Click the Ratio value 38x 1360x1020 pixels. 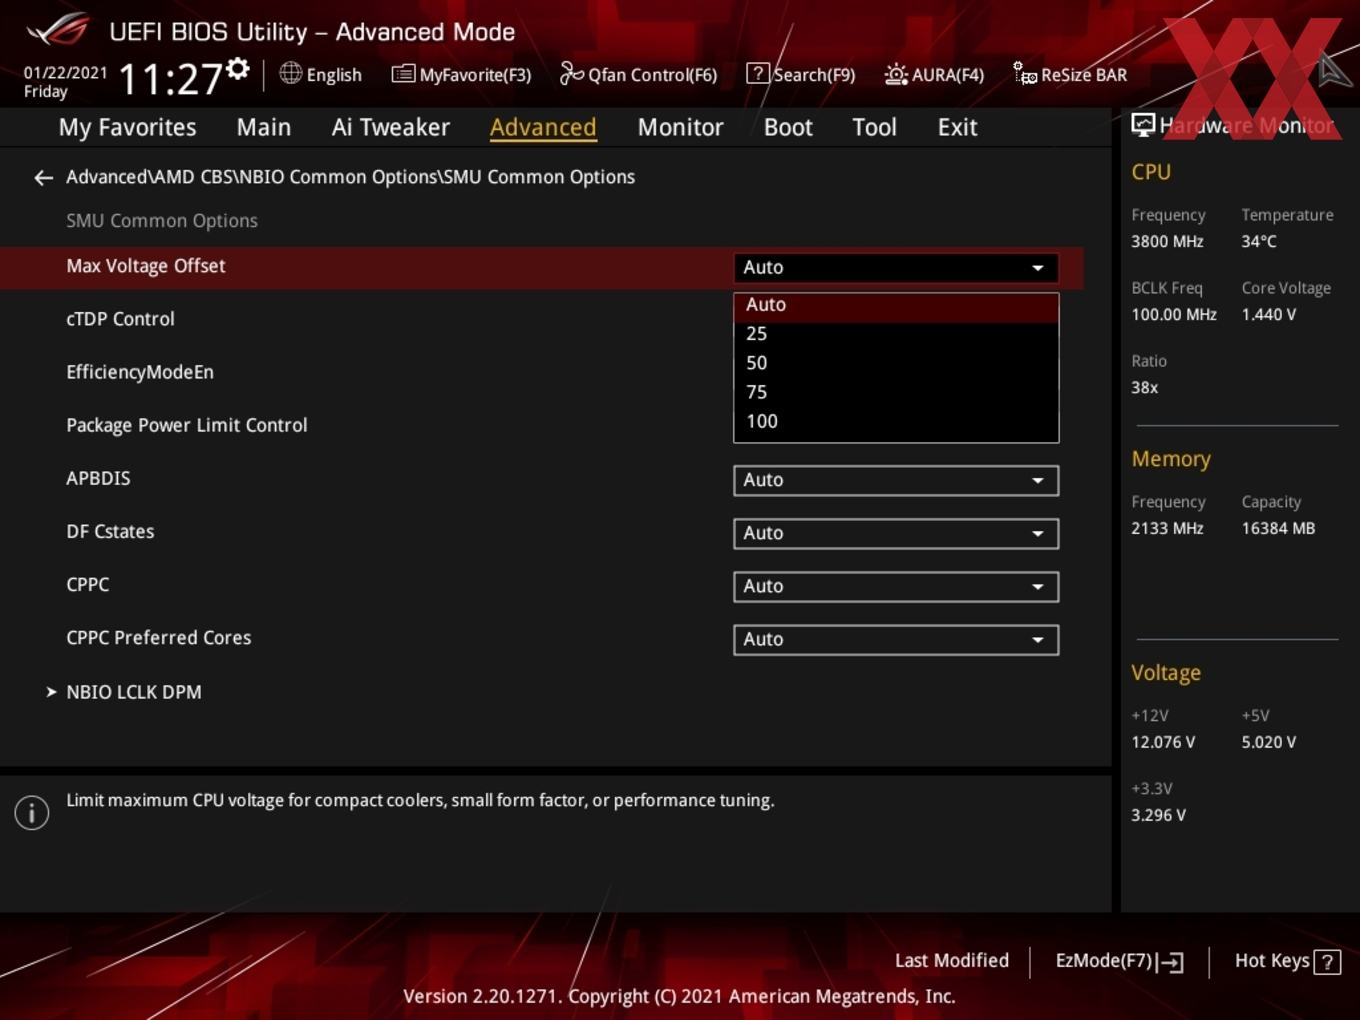point(1144,388)
